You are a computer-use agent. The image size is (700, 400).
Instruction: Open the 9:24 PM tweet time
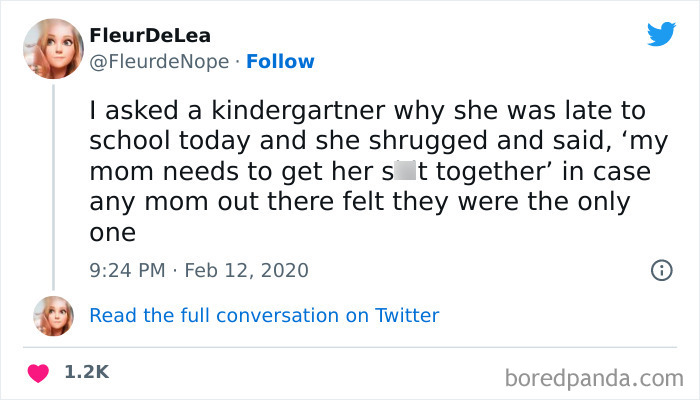coord(126,270)
